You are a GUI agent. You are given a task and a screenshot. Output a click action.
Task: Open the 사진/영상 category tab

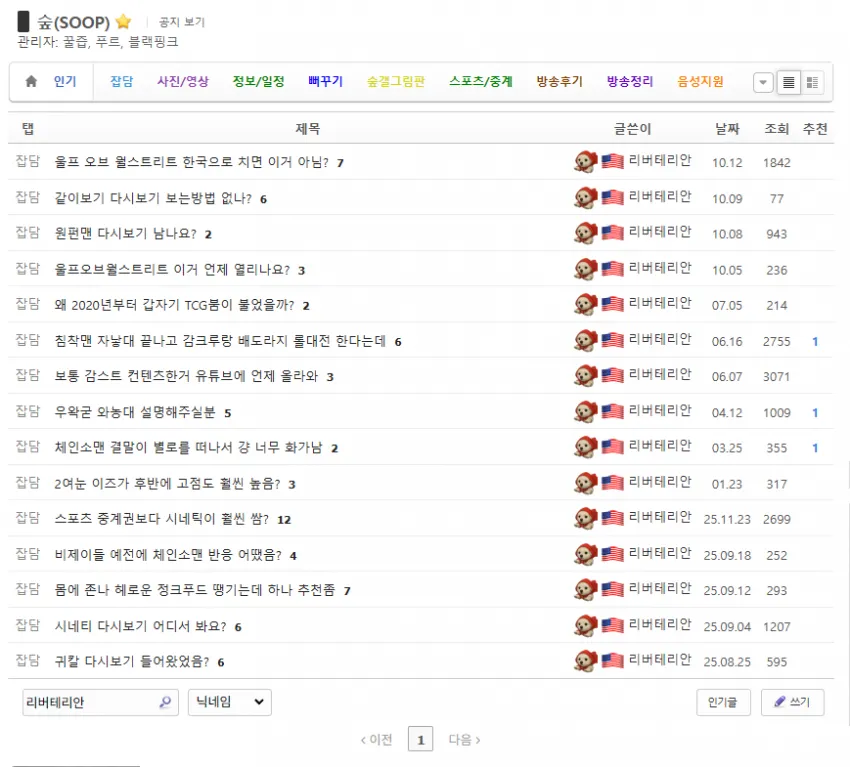(x=183, y=81)
